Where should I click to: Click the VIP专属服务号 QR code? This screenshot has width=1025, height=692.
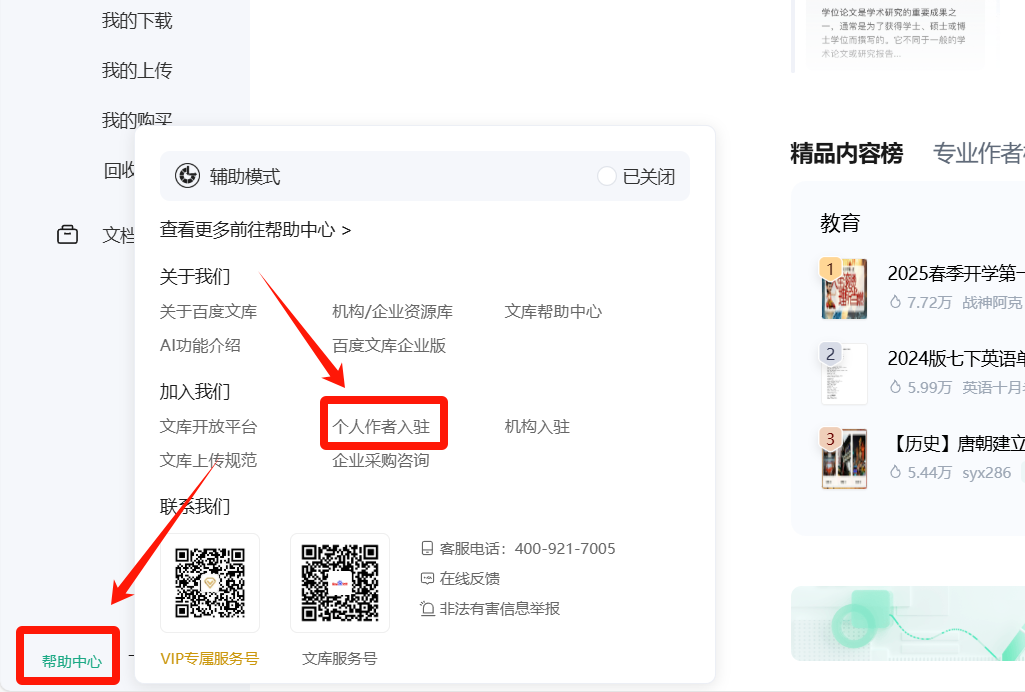tap(209, 583)
